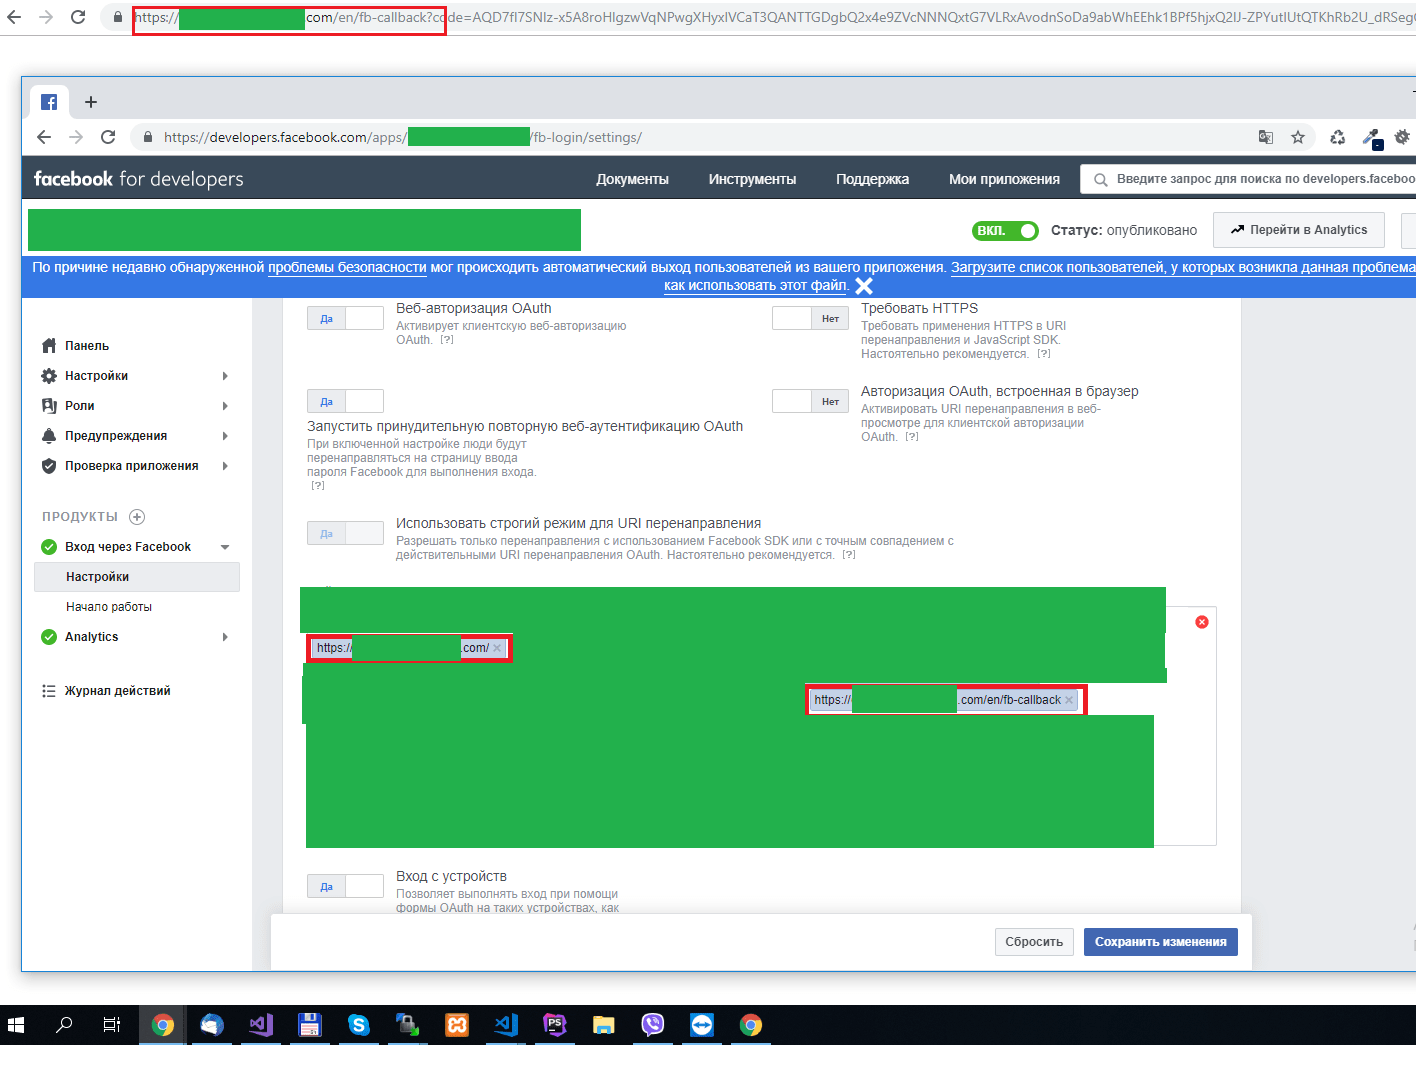Open File Explorer from the taskbar
1416x1080 pixels.
(603, 1025)
